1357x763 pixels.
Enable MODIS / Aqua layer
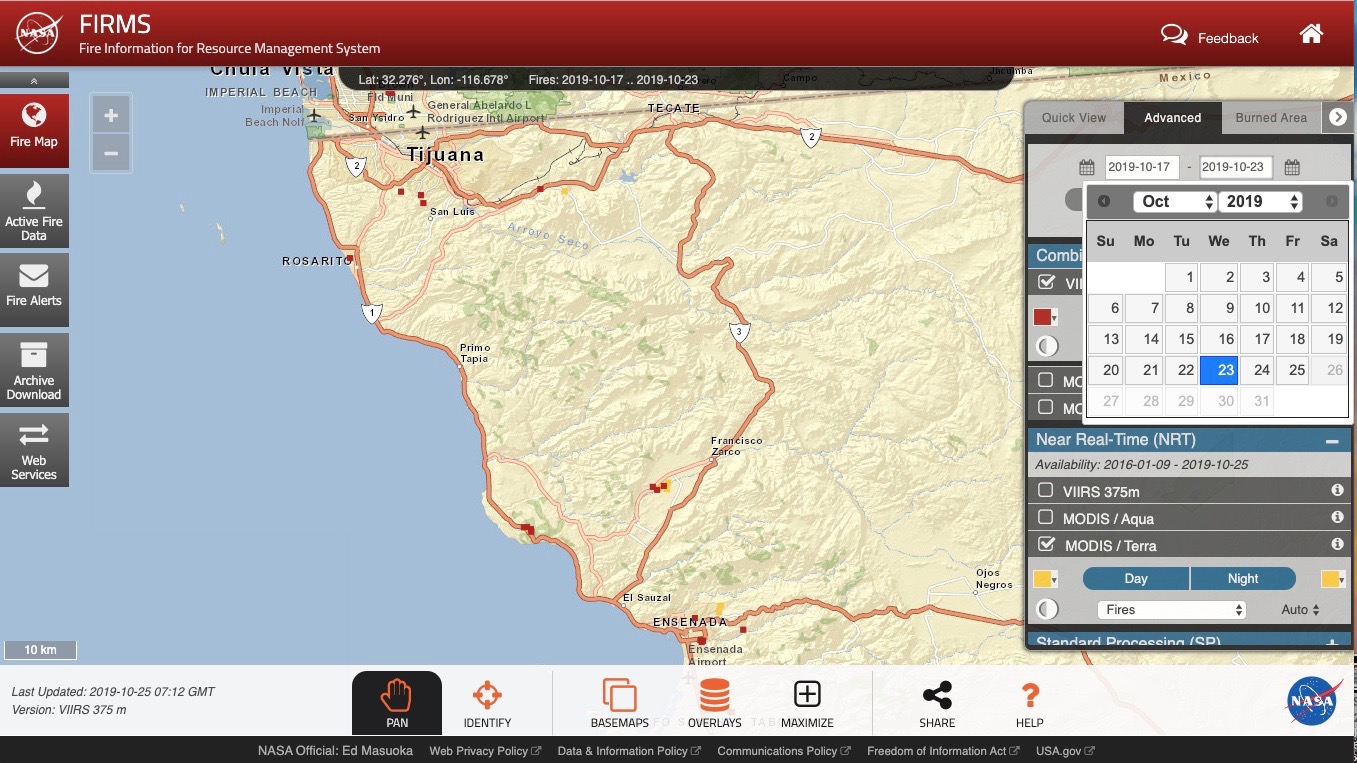click(1046, 517)
